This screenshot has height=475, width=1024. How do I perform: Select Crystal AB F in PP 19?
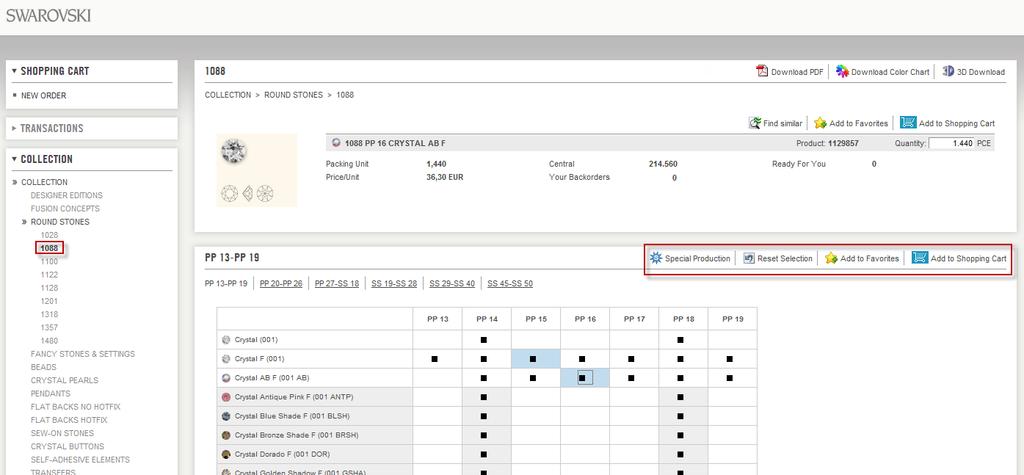point(729,378)
